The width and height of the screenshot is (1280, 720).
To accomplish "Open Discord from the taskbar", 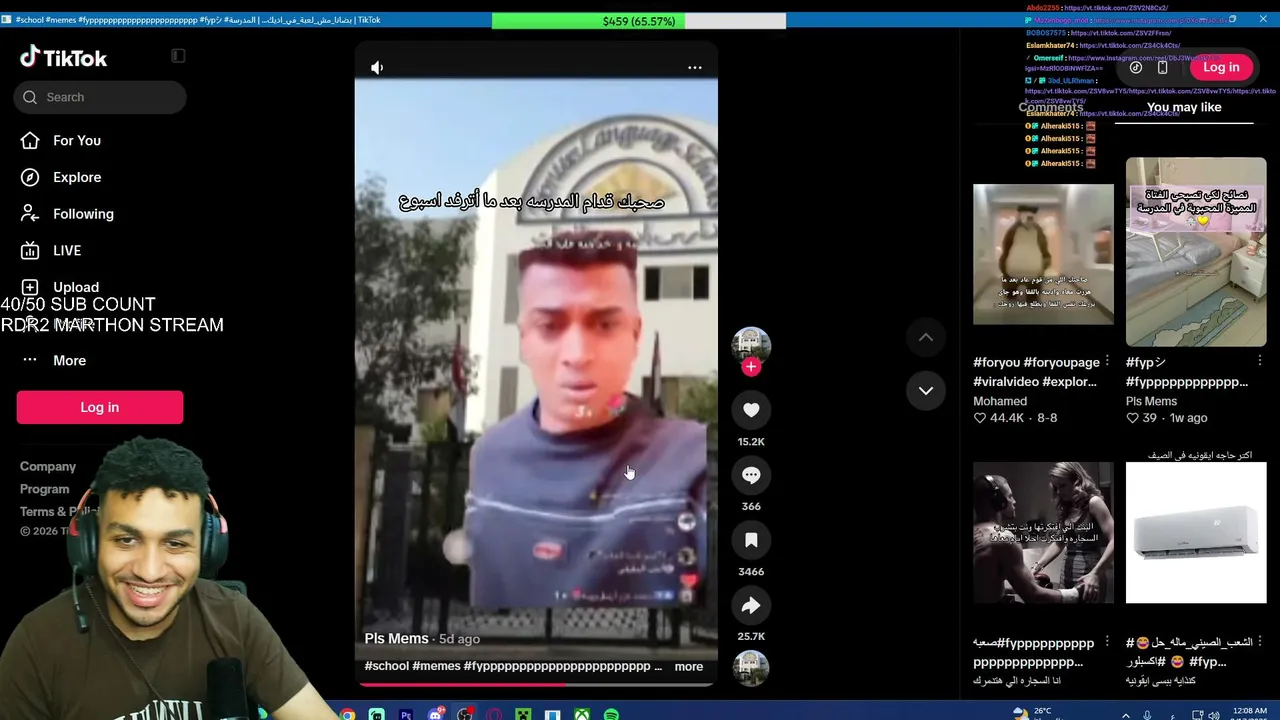I will [436, 715].
